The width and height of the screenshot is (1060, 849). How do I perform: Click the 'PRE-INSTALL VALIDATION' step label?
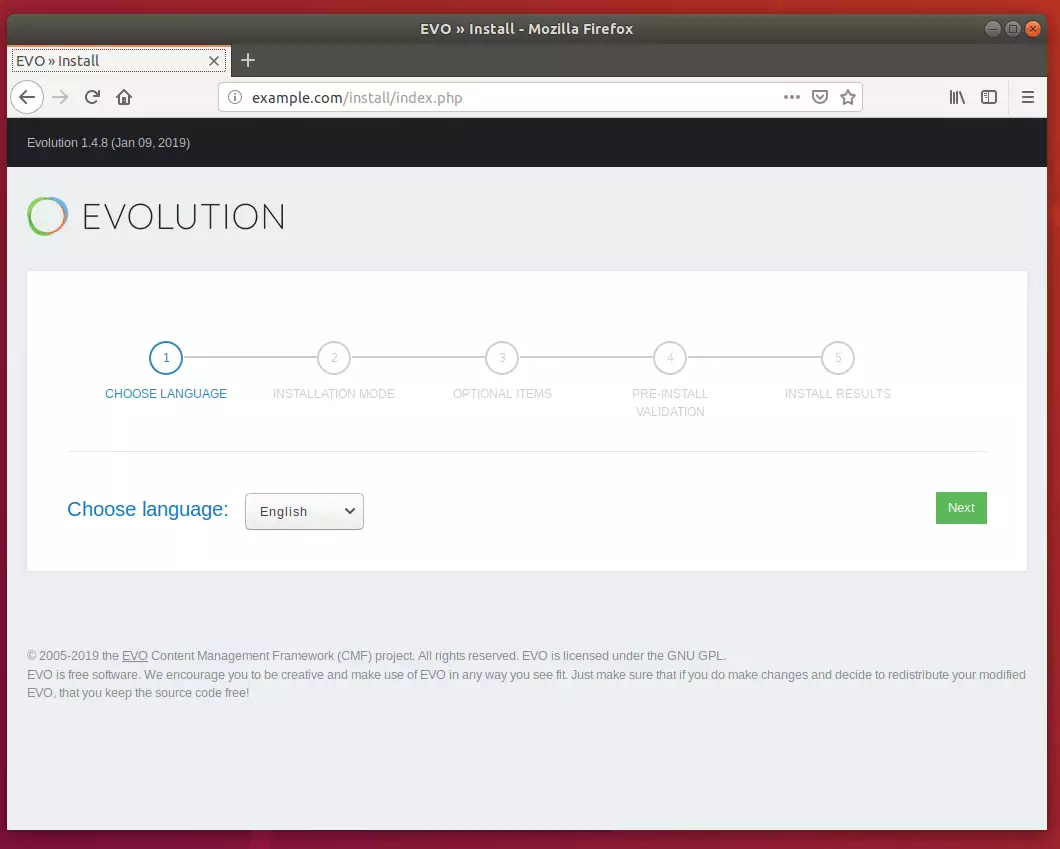click(670, 402)
